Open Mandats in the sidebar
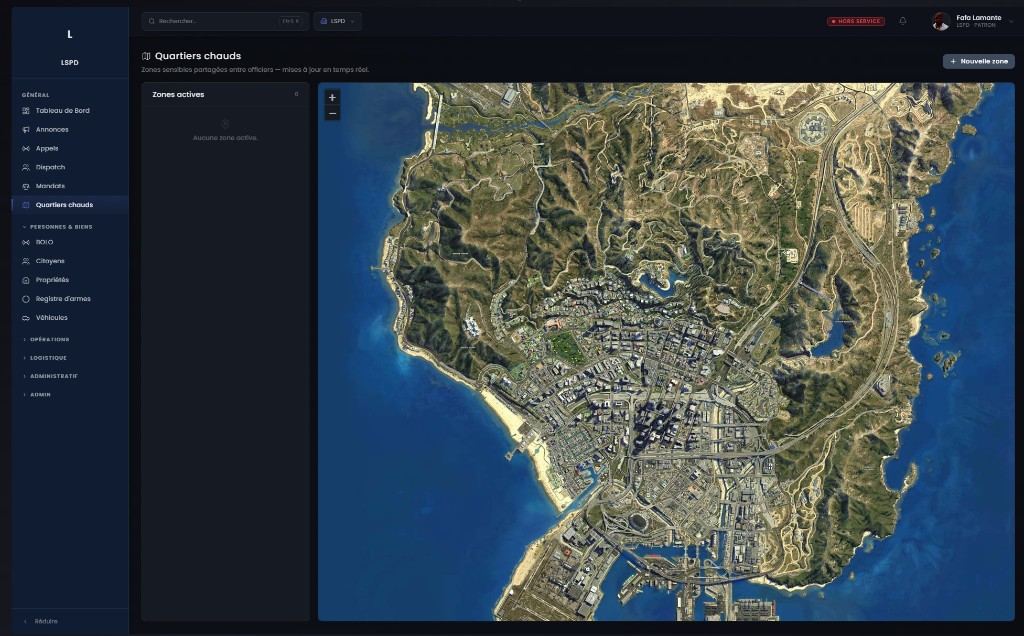 tap(70, 186)
